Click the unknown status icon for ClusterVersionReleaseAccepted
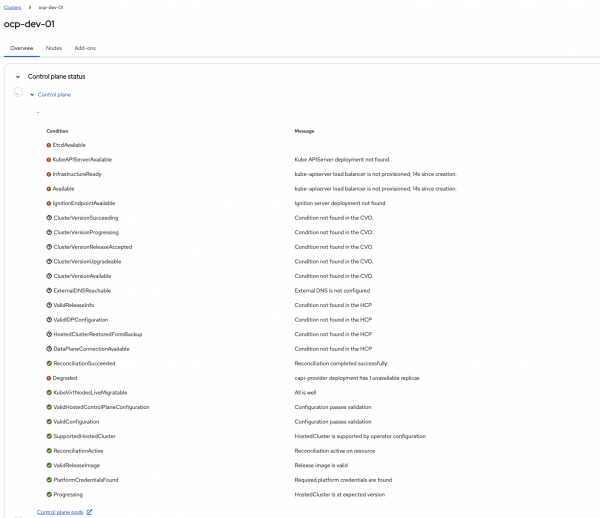 pyautogui.click(x=49, y=247)
